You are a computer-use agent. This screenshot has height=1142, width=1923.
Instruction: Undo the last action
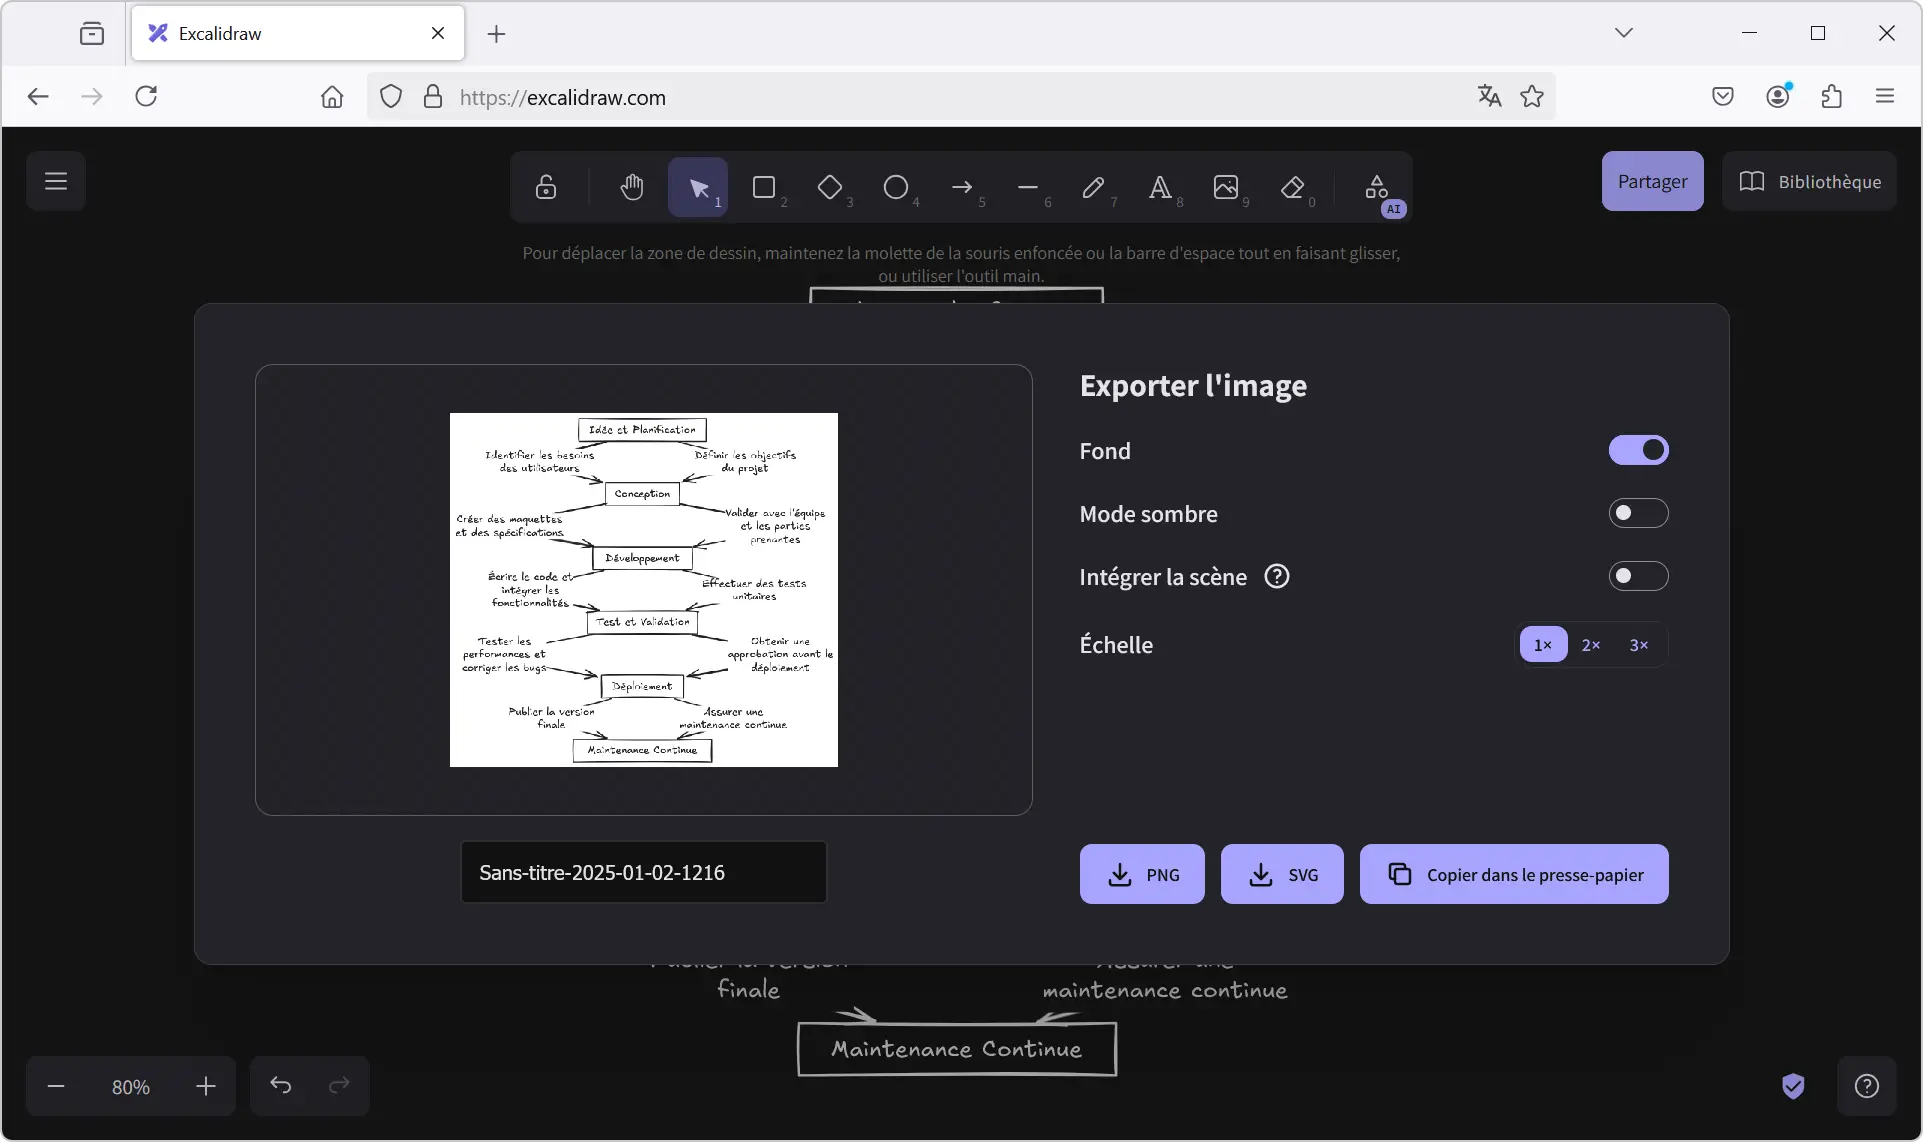280,1086
